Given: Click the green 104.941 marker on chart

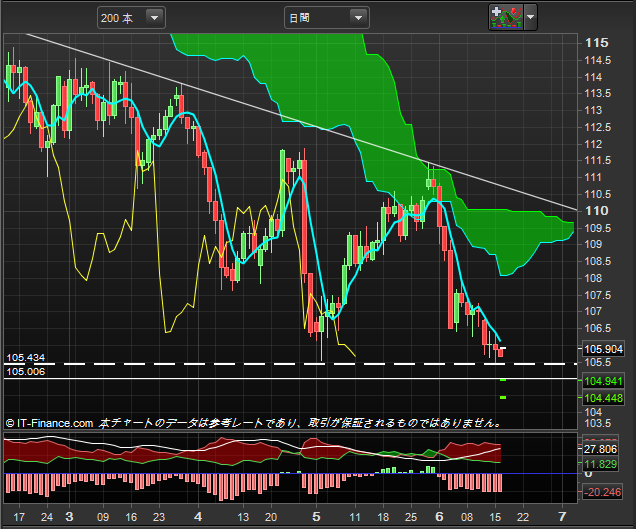Looking at the screenshot, I should click(503, 380).
